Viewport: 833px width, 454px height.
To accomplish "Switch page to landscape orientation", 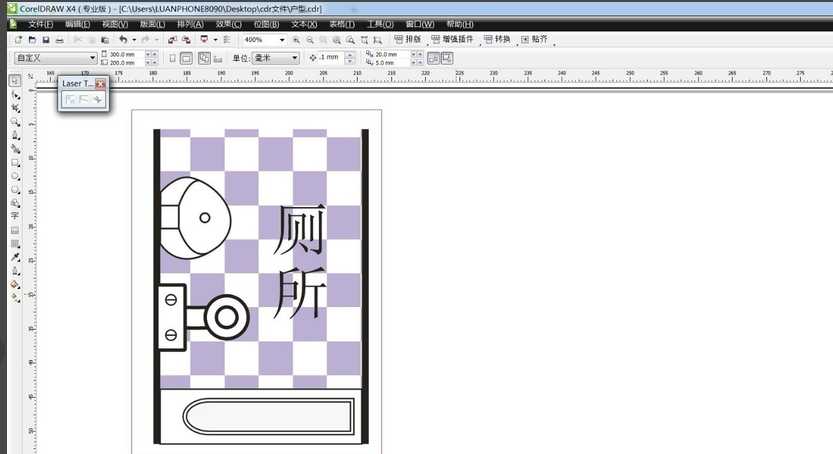I will 187,58.
